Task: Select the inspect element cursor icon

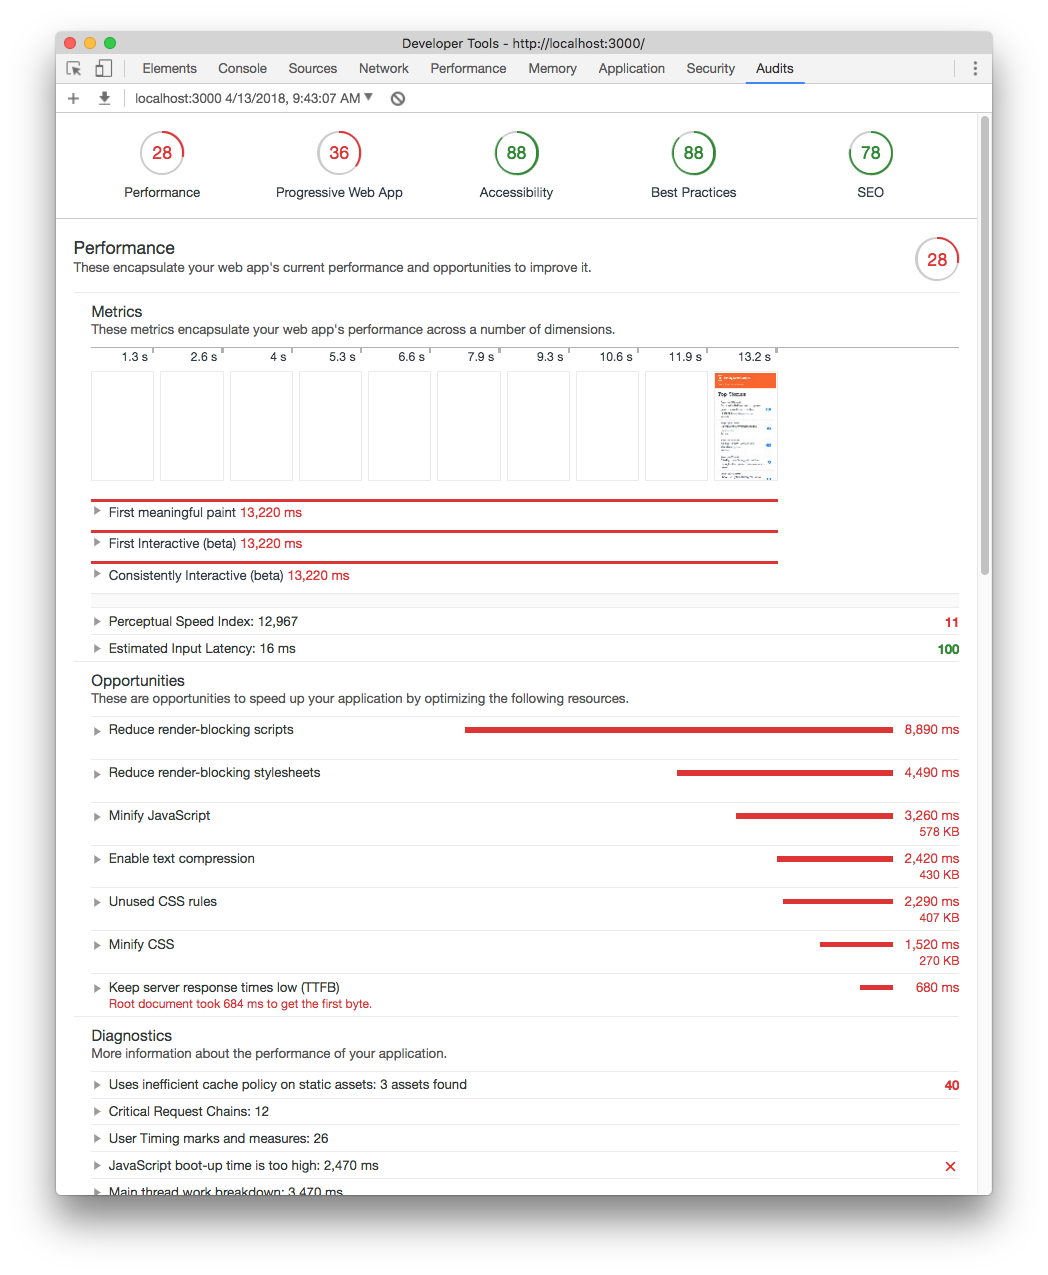Action: 73,67
